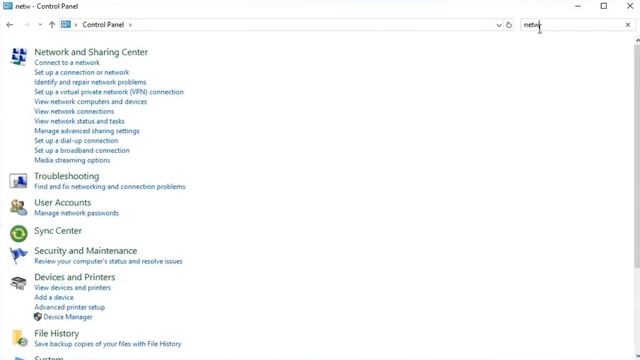Expand the address bar history dropdown
Image resolution: width=640 pixels, height=360 pixels.
[499, 25]
